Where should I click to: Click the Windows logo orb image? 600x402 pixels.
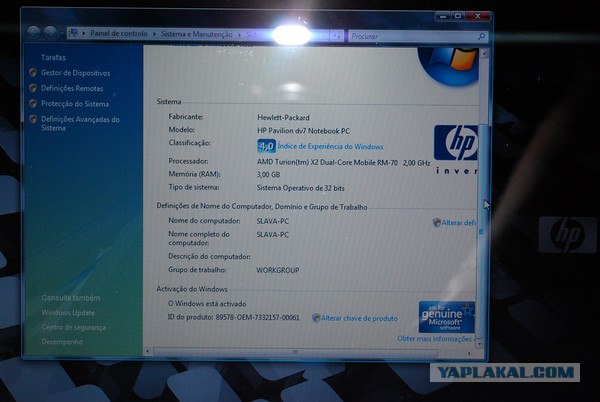(448, 66)
